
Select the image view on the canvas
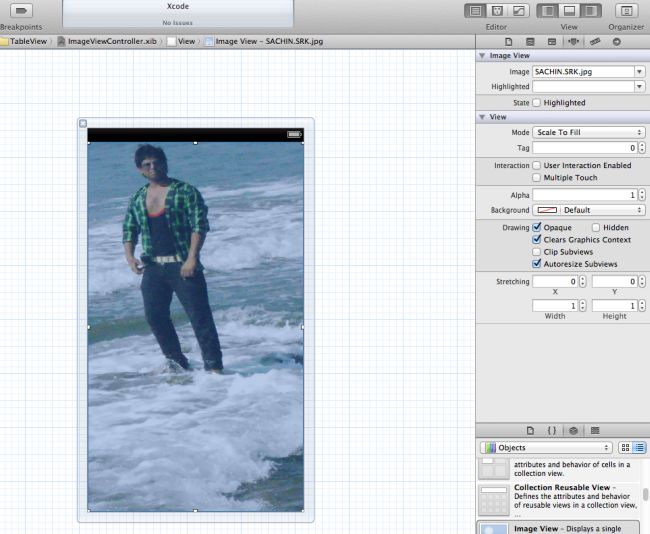pos(196,327)
